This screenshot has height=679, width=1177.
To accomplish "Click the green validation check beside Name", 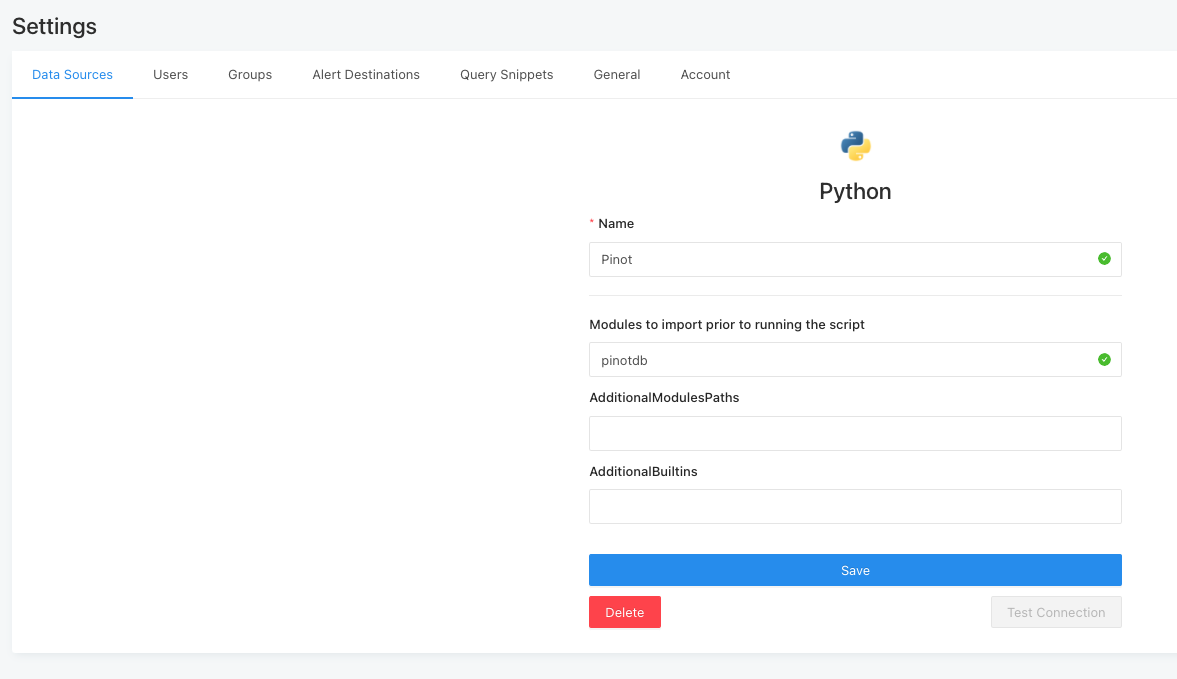I will pos(1104,258).
